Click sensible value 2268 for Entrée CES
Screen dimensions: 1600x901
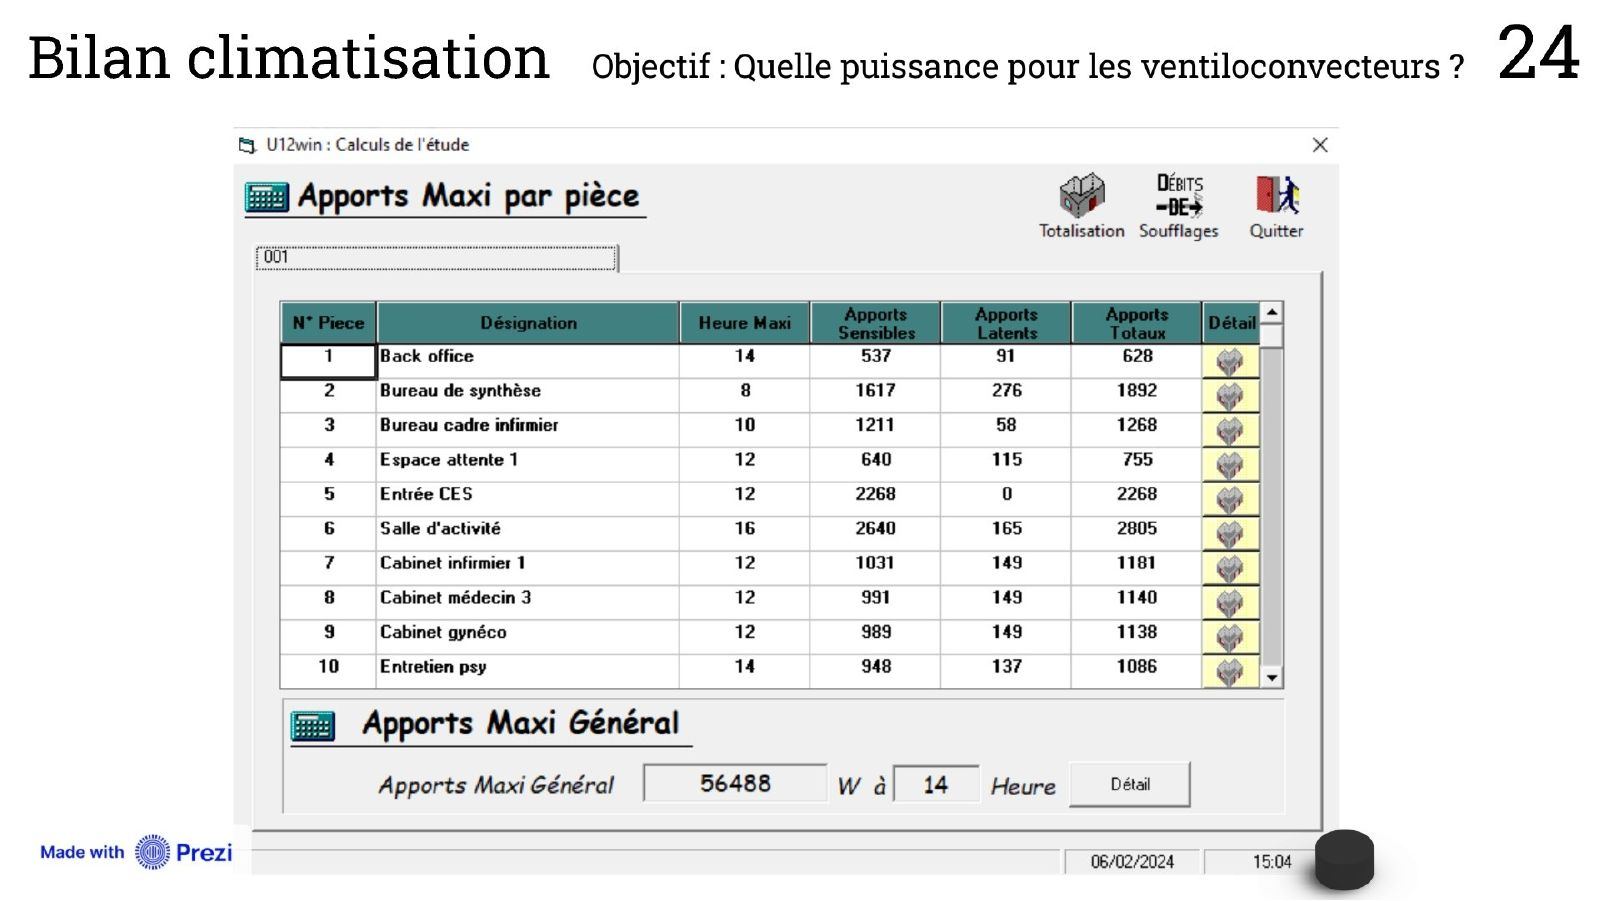coord(875,494)
